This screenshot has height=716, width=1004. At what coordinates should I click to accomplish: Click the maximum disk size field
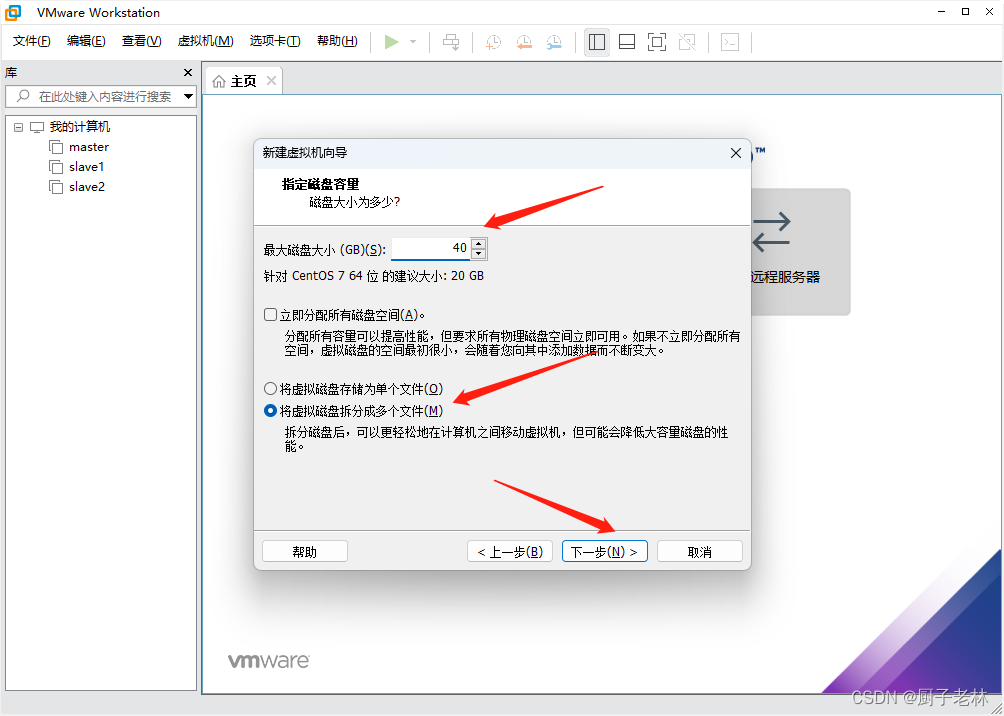[x=431, y=248]
